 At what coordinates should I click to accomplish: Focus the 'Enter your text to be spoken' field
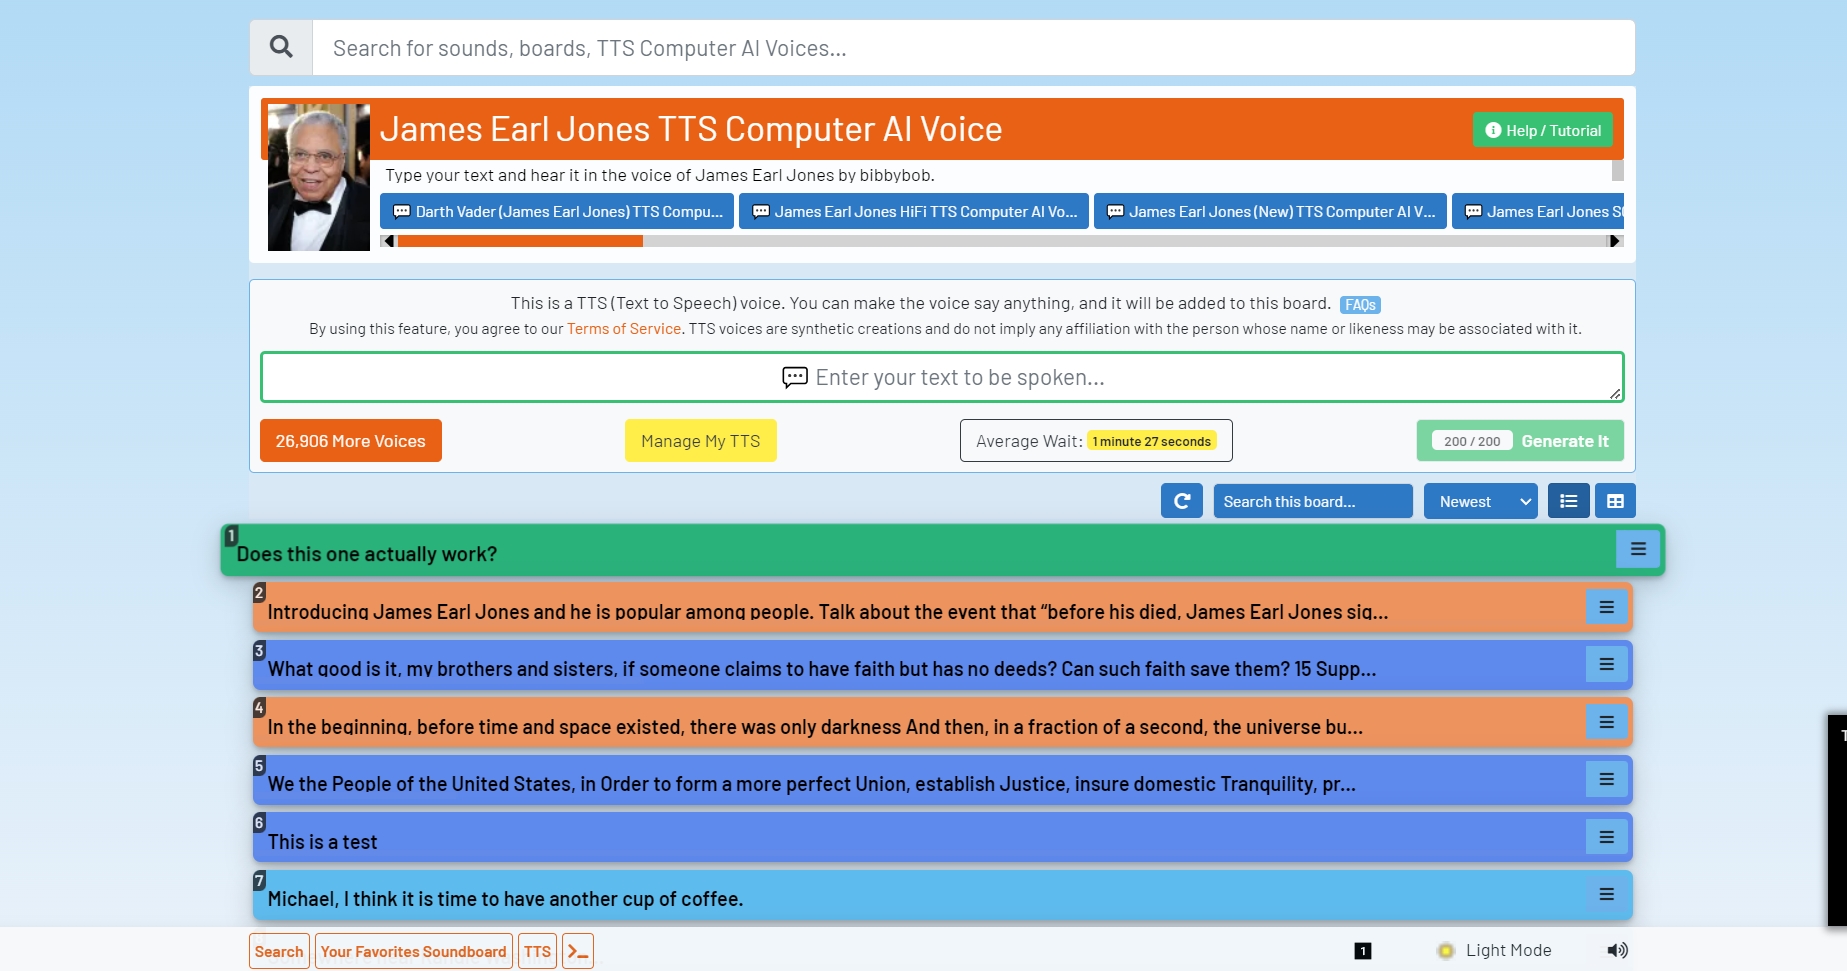coord(942,377)
